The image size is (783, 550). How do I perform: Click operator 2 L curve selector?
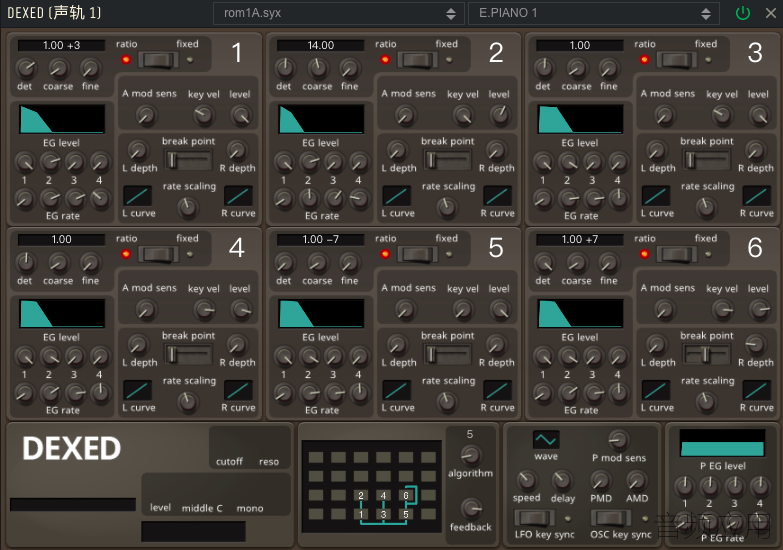(396, 196)
